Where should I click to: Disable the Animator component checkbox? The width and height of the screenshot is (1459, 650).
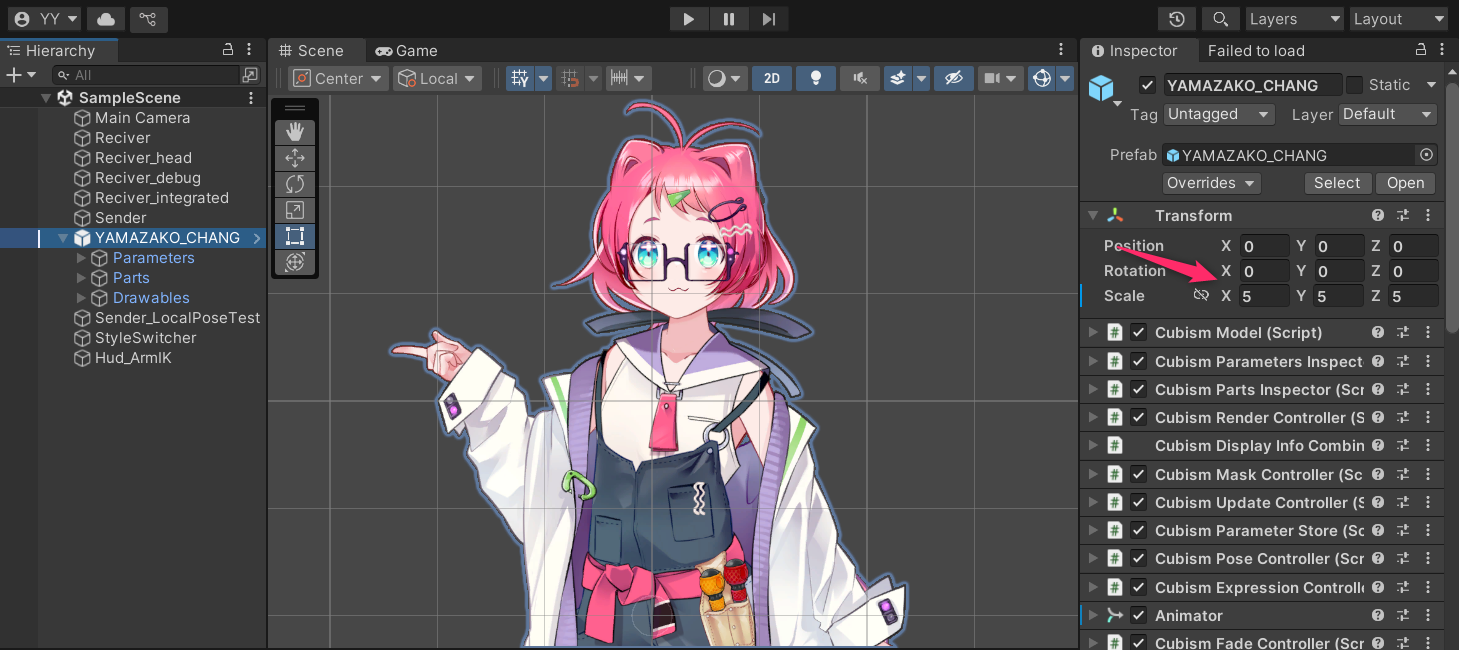(x=1138, y=616)
